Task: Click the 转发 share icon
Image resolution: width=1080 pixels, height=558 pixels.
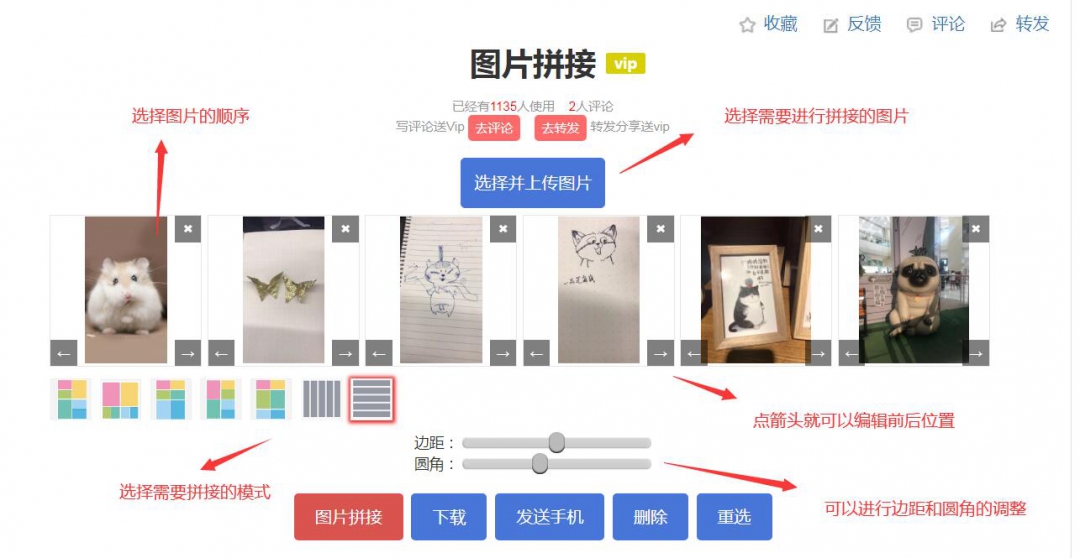Action: click(998, 25)
